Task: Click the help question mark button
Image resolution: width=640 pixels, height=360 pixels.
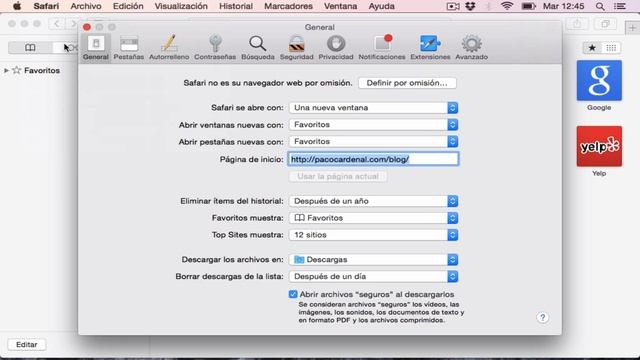Action: click(x=542, y=318)
